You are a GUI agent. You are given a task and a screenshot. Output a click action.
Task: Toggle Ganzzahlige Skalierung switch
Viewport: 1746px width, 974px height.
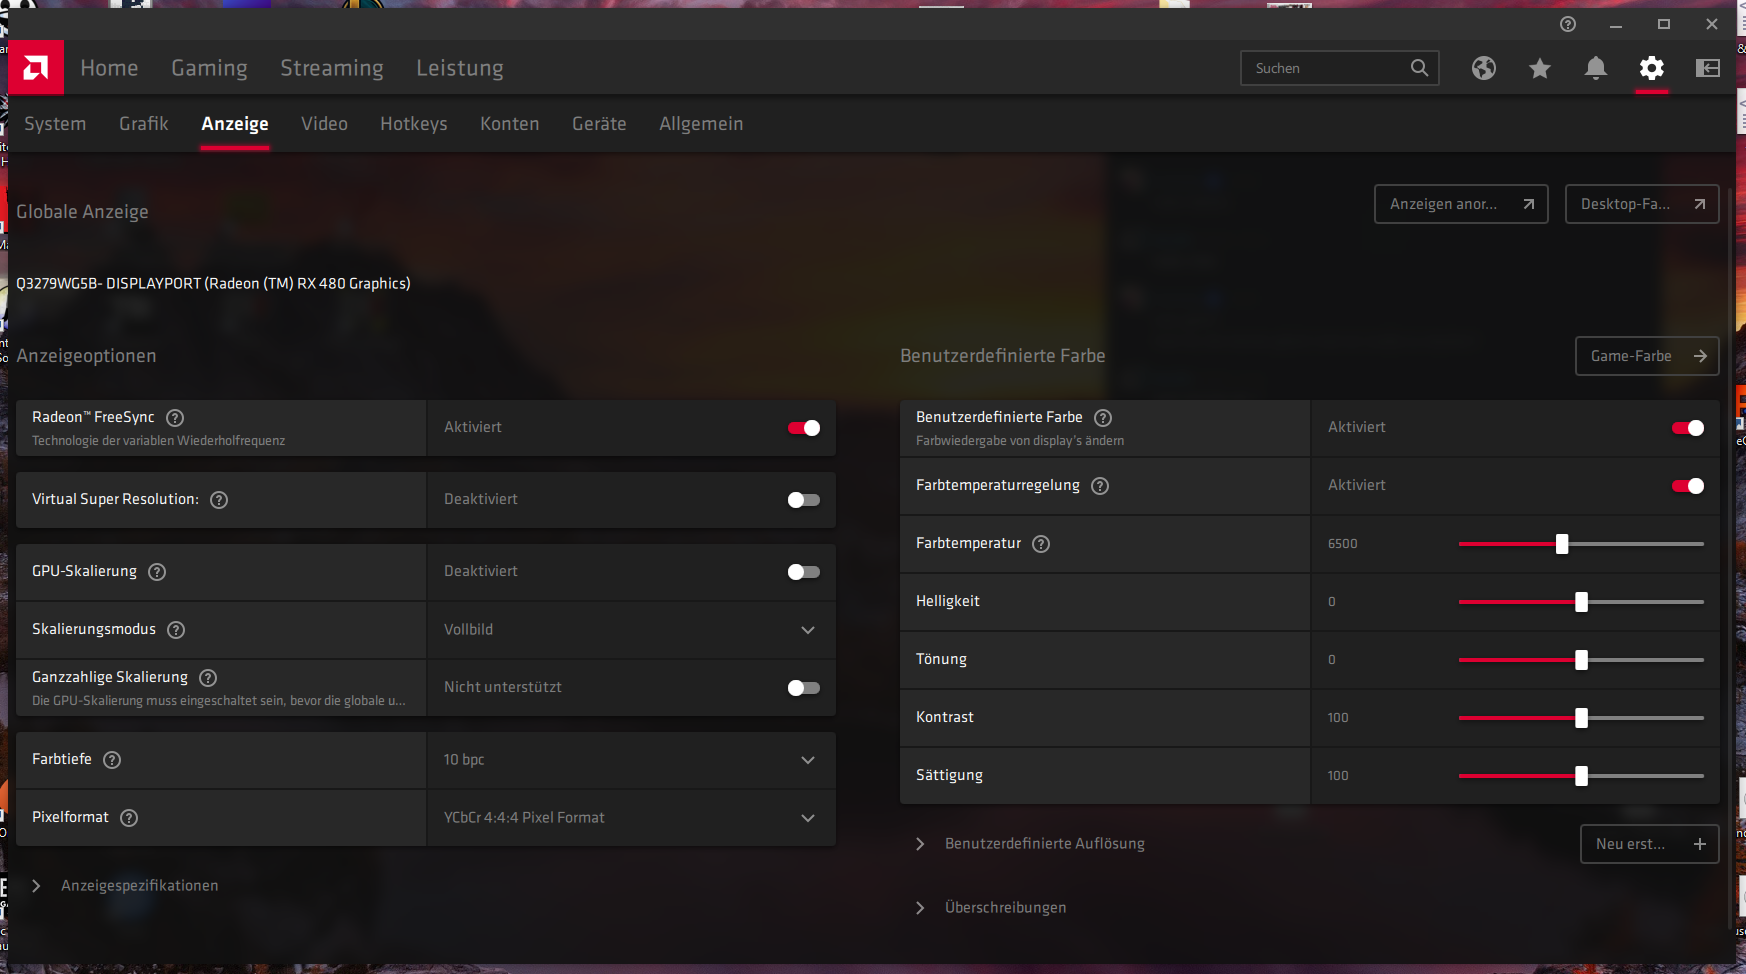(x=804, y=688)
